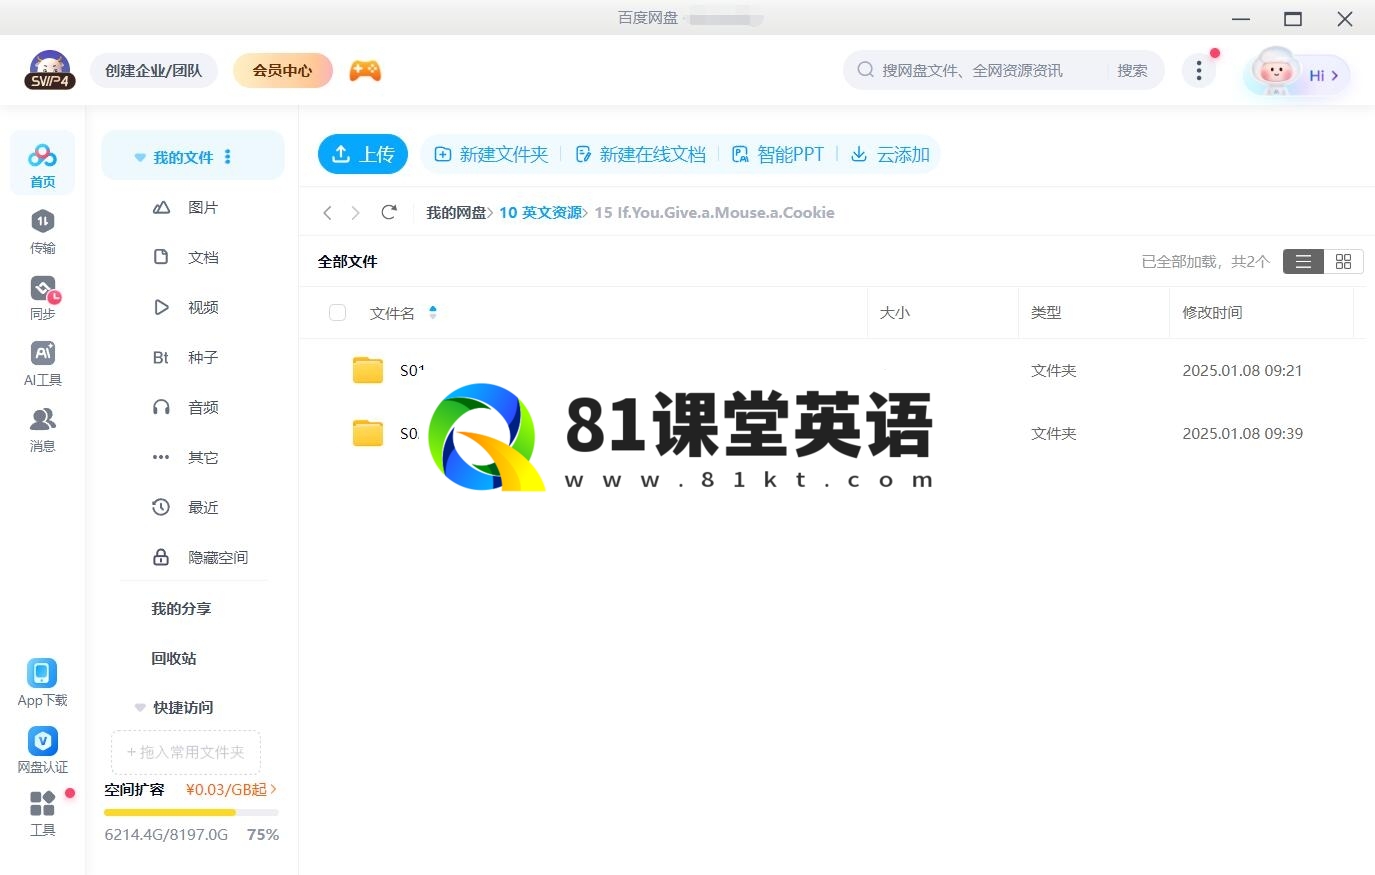Image resolution: width=1375 pixels, height=875 pixels.
Task: Click 2025.01.08 09:21 date cell
Action: 1242,370
